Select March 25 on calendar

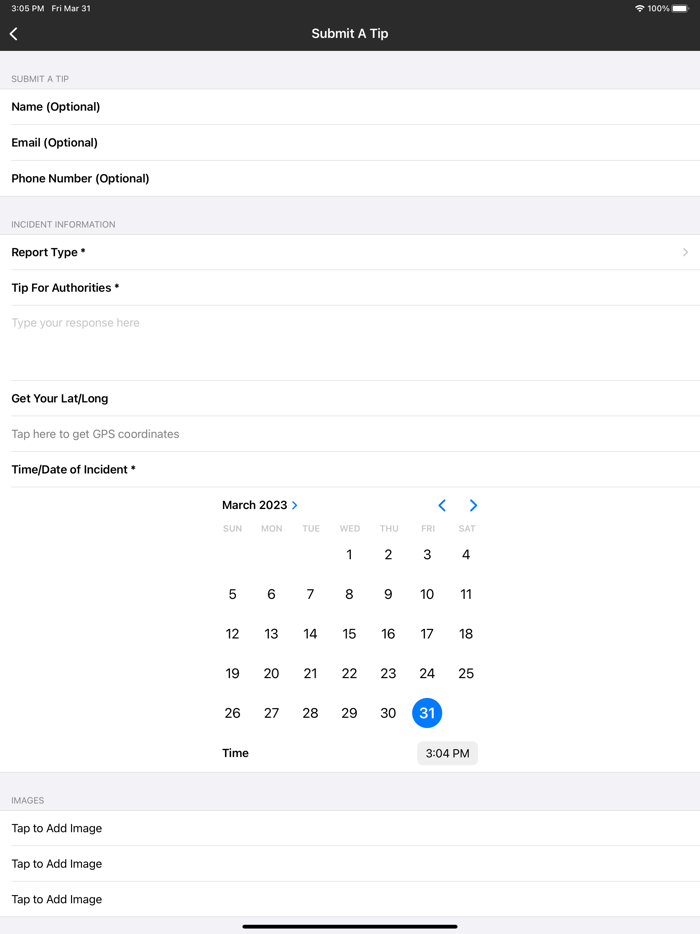click(x=466, y=673)
